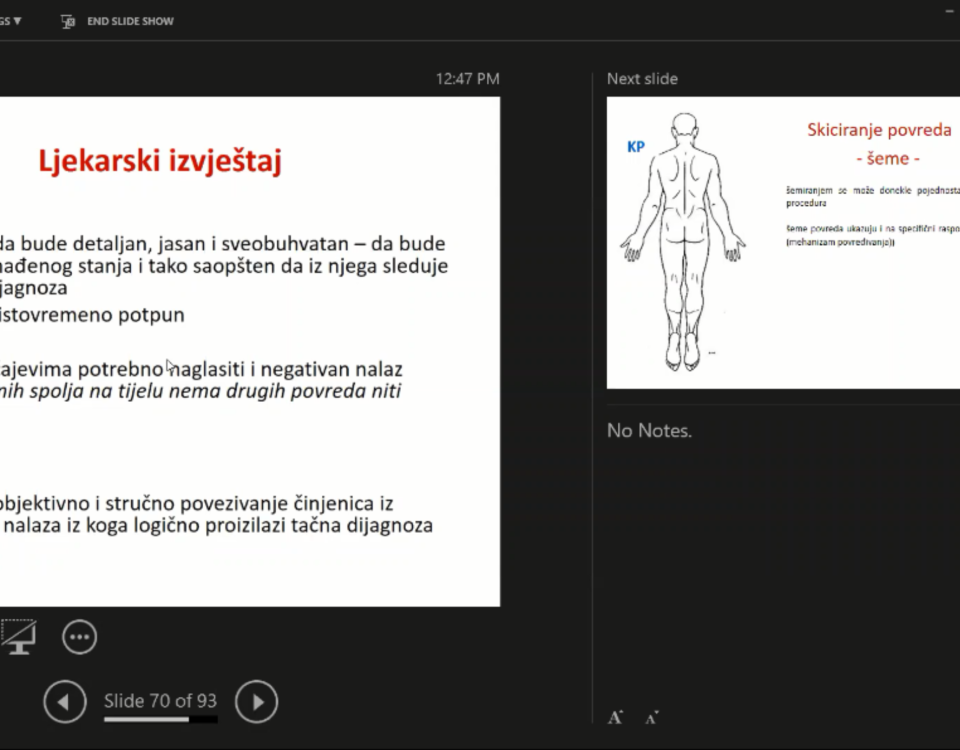Click the Ljekarski izvještaj slide title
Viewport: 960px width, 750px height.
(160, 161)
